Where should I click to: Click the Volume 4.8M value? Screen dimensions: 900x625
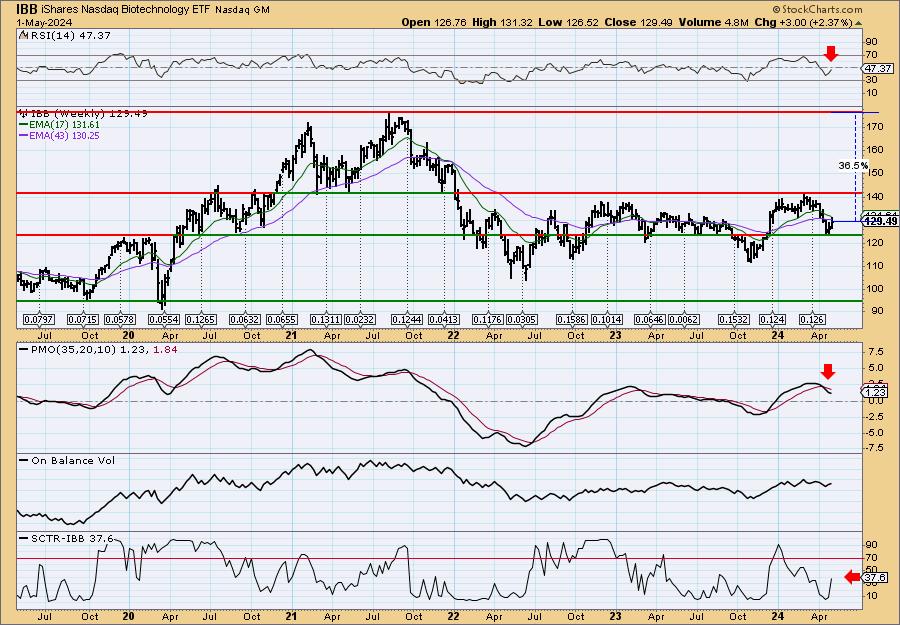pos(713,22)
